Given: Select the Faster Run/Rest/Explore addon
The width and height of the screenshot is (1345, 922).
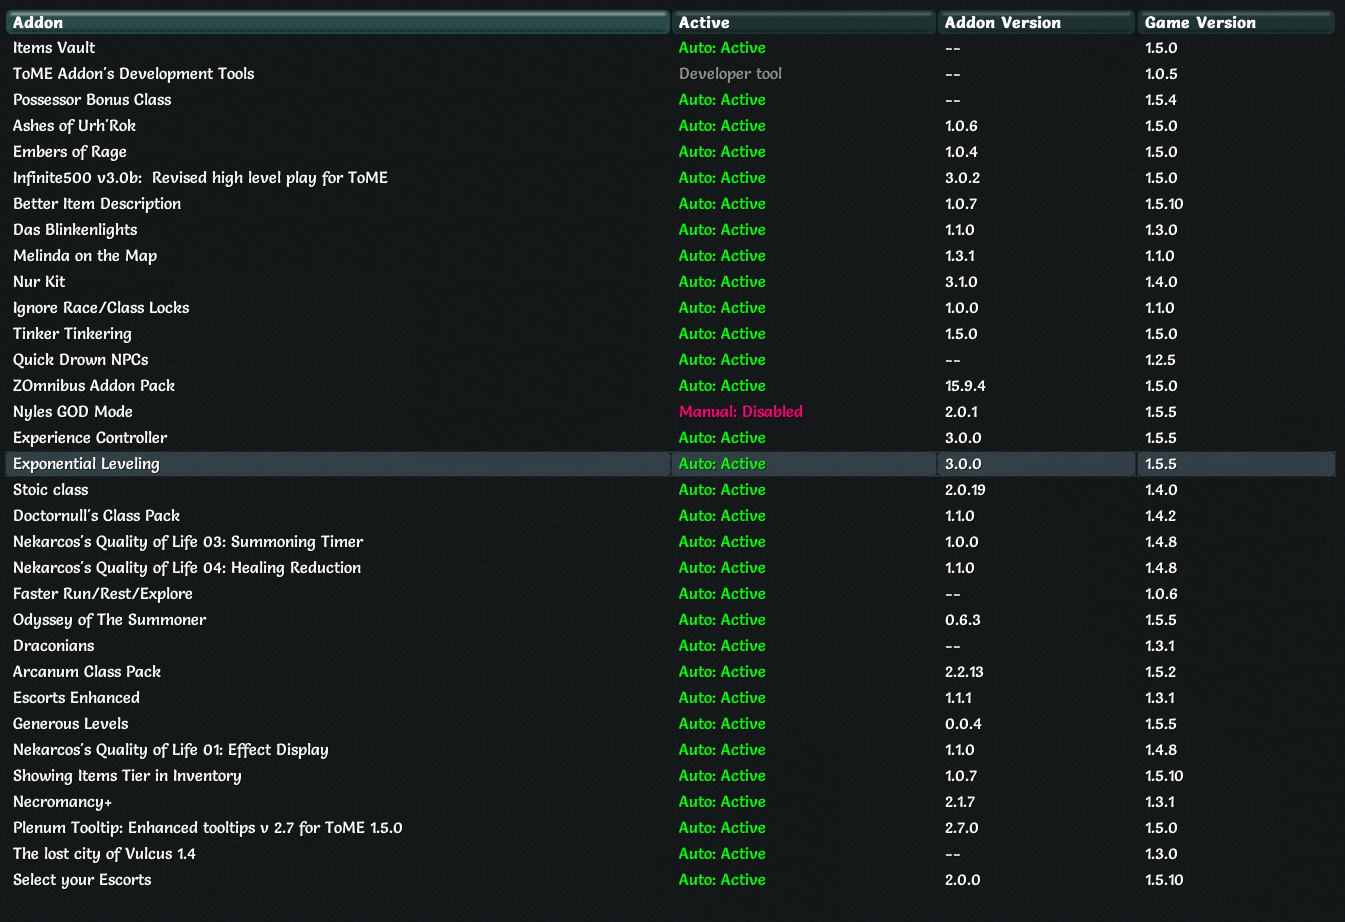Looking at the screenshot, I should coord(103,594).
